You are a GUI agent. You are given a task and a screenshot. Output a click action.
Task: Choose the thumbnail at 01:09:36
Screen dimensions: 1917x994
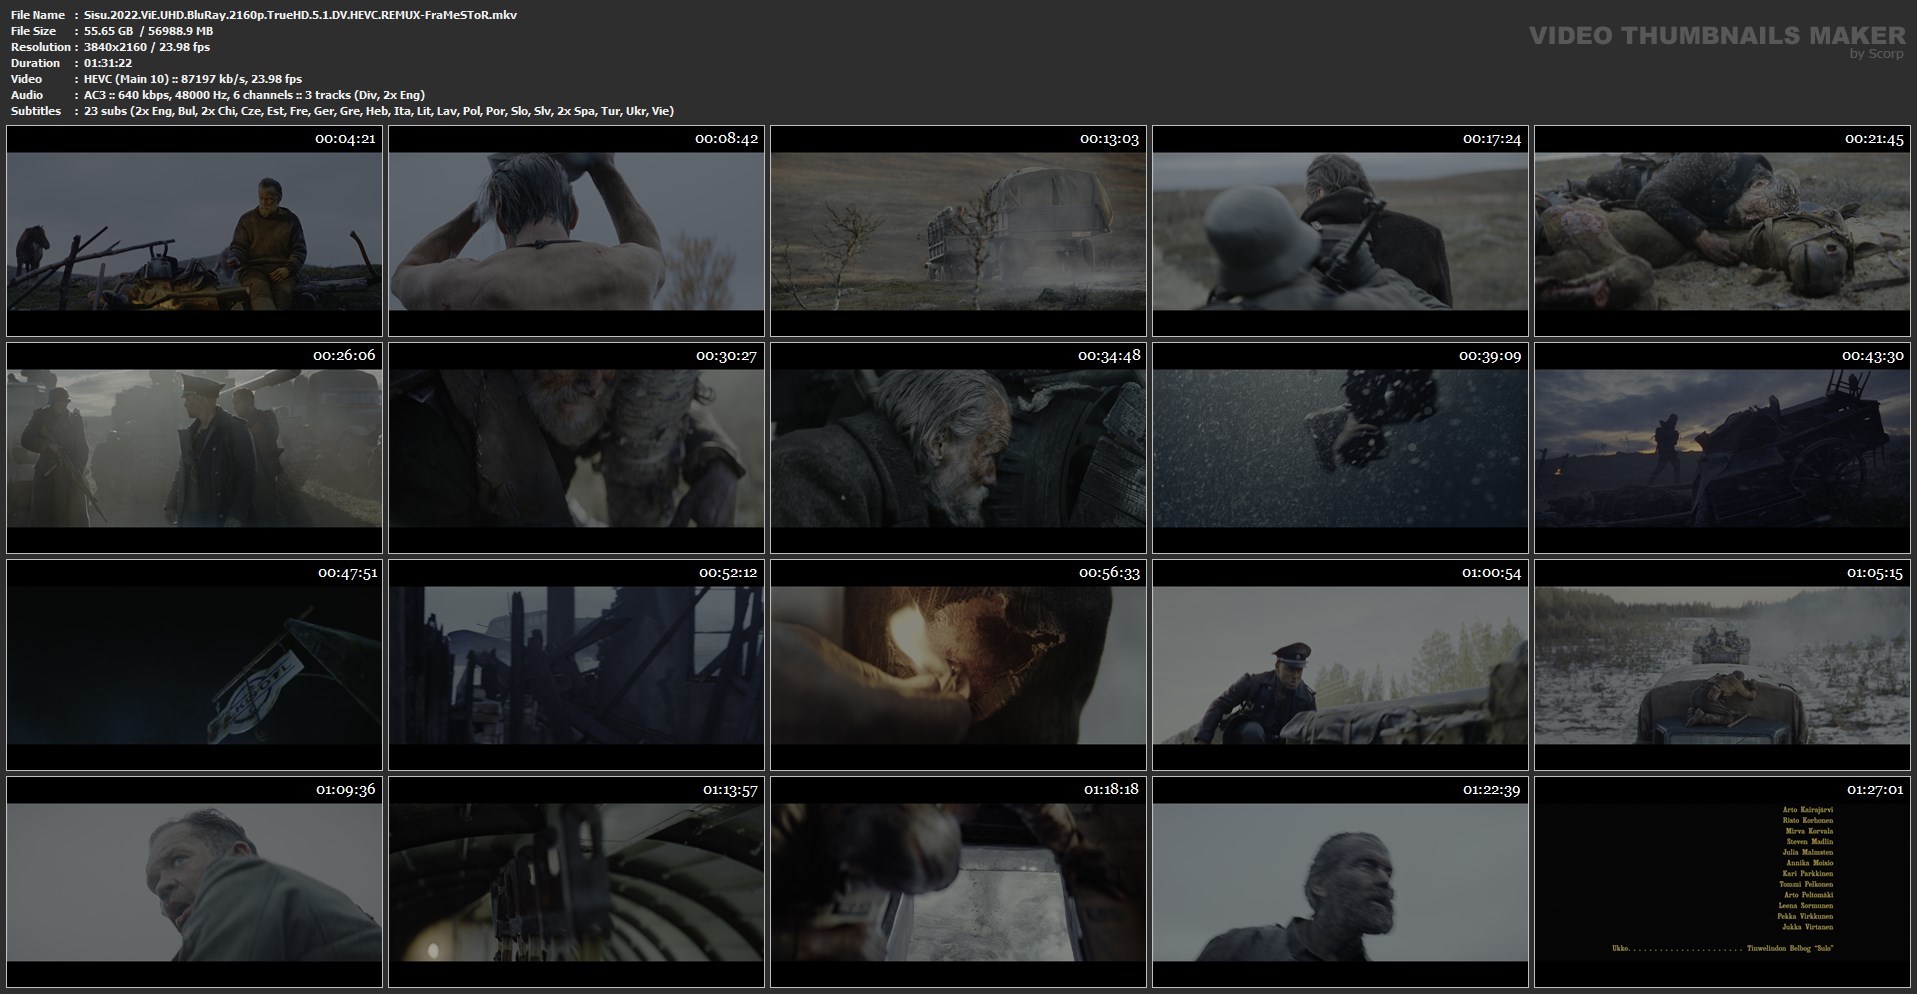point(194,882)
